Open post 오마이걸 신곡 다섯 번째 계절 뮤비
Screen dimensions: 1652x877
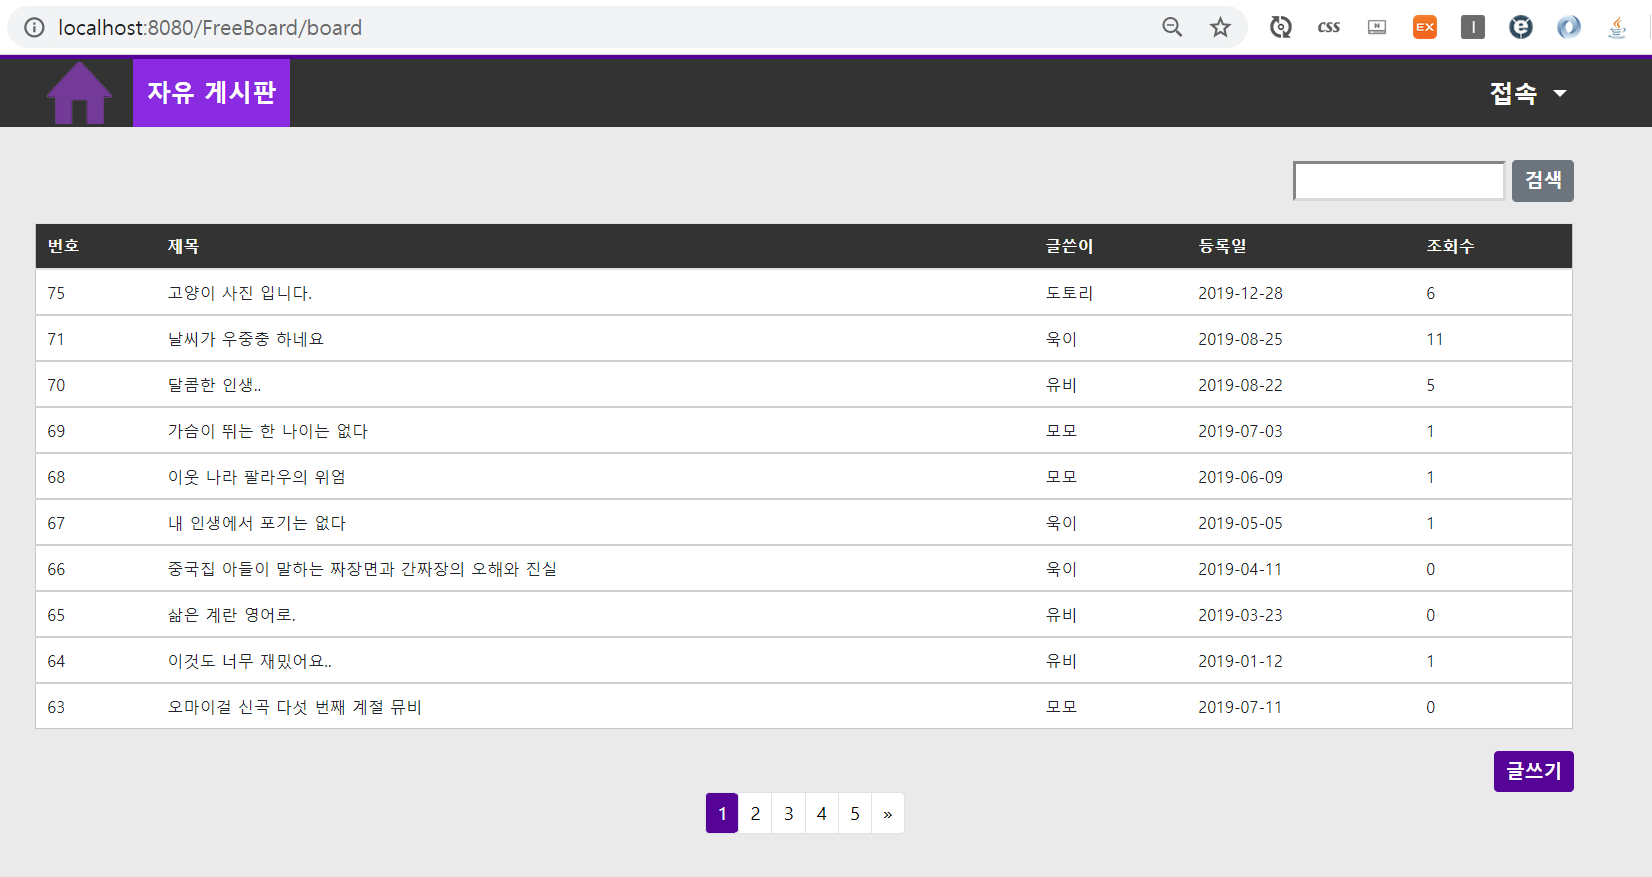295,707
